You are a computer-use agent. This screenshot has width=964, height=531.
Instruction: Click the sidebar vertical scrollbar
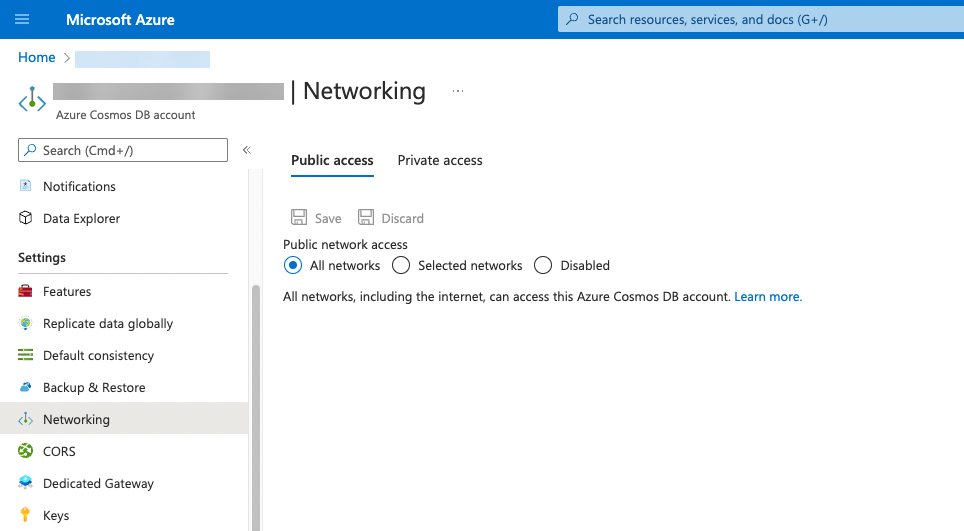[256, 406]
